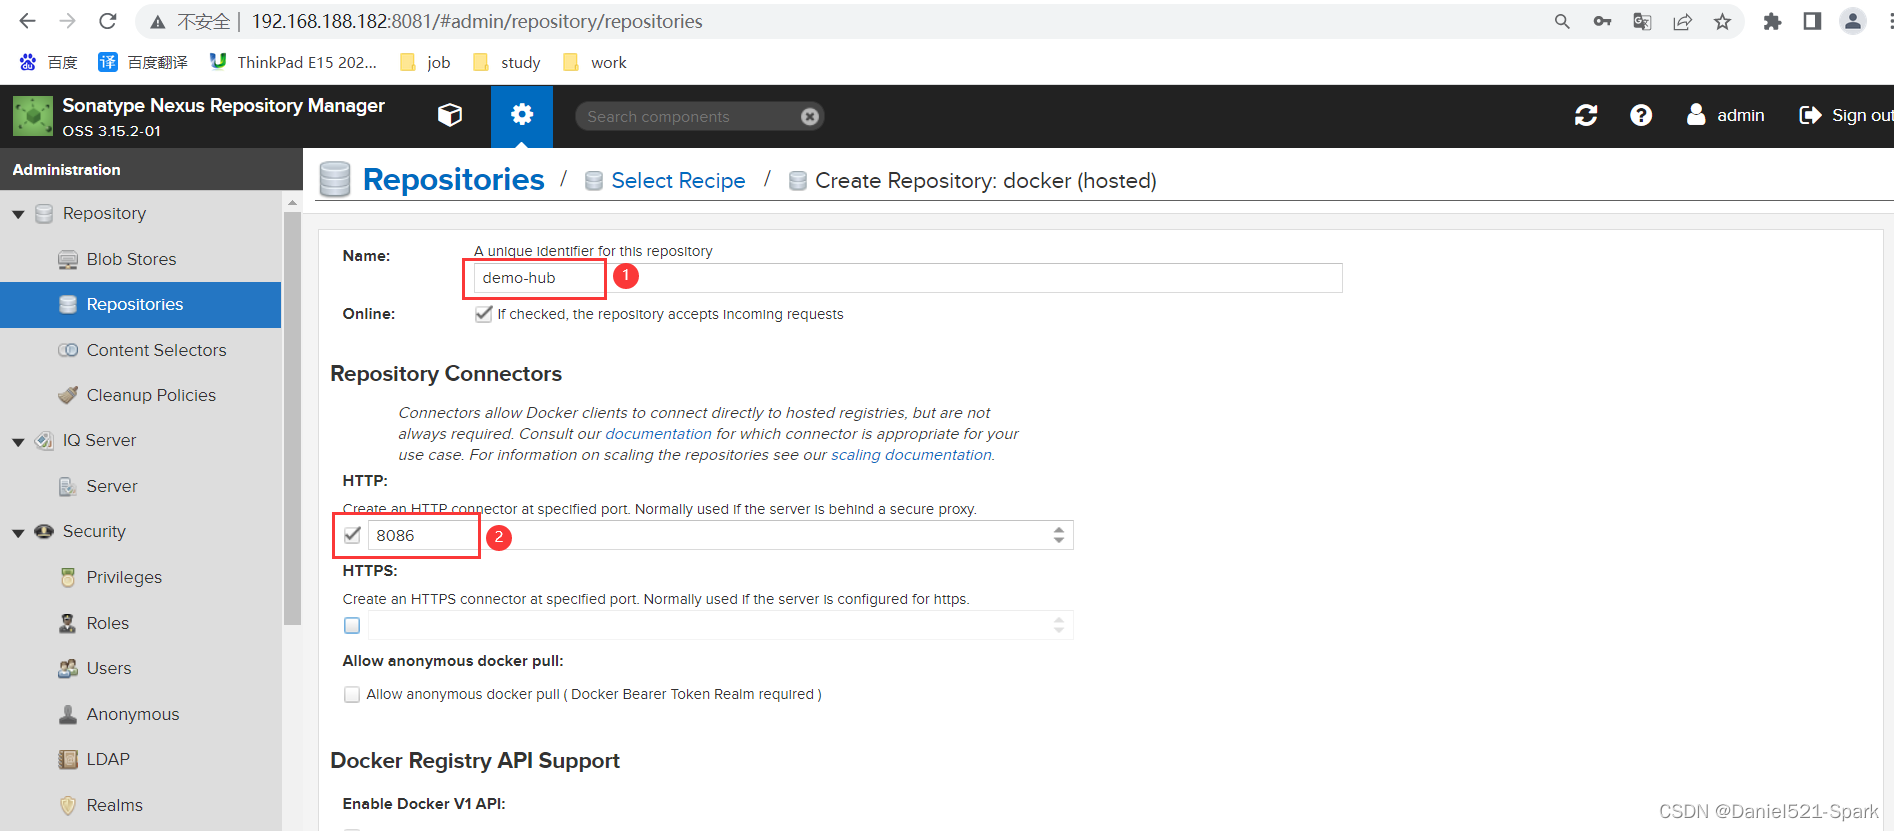Open the Help question mark icon

point(1640,116)
